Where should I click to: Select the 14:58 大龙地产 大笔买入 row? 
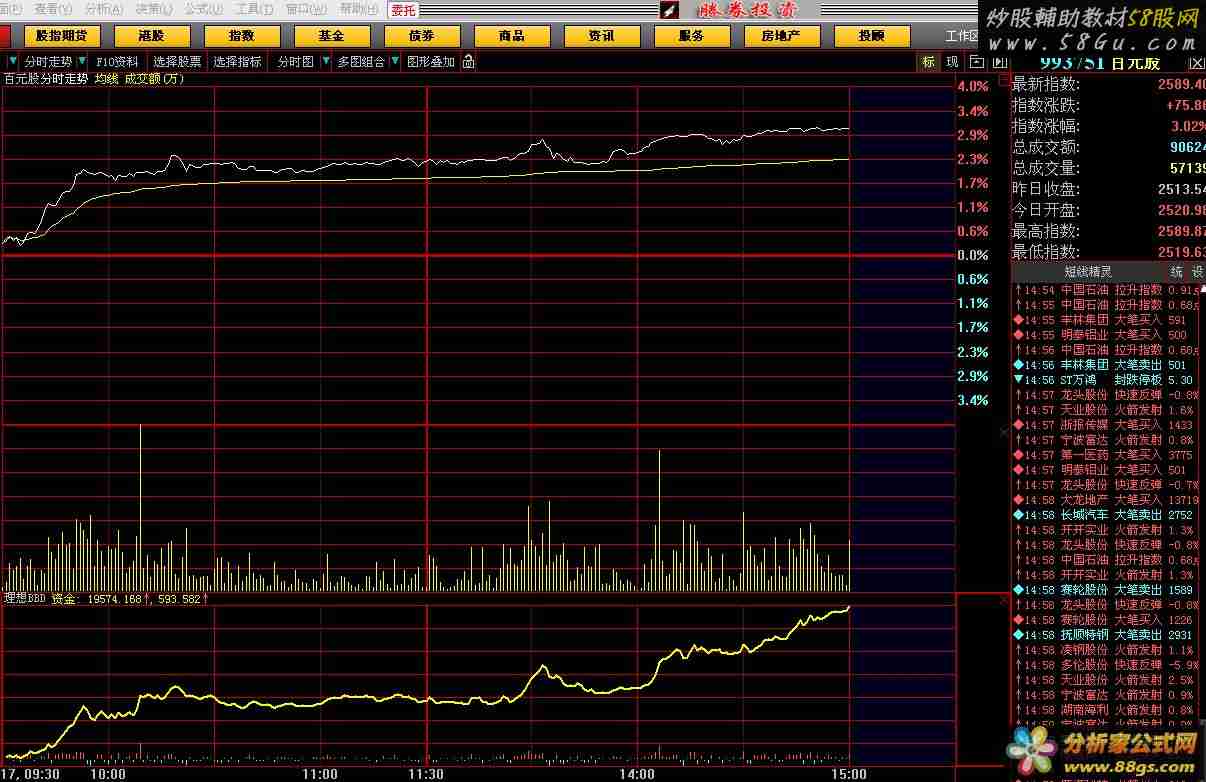pyautogui.click(x=1108, y=500)
